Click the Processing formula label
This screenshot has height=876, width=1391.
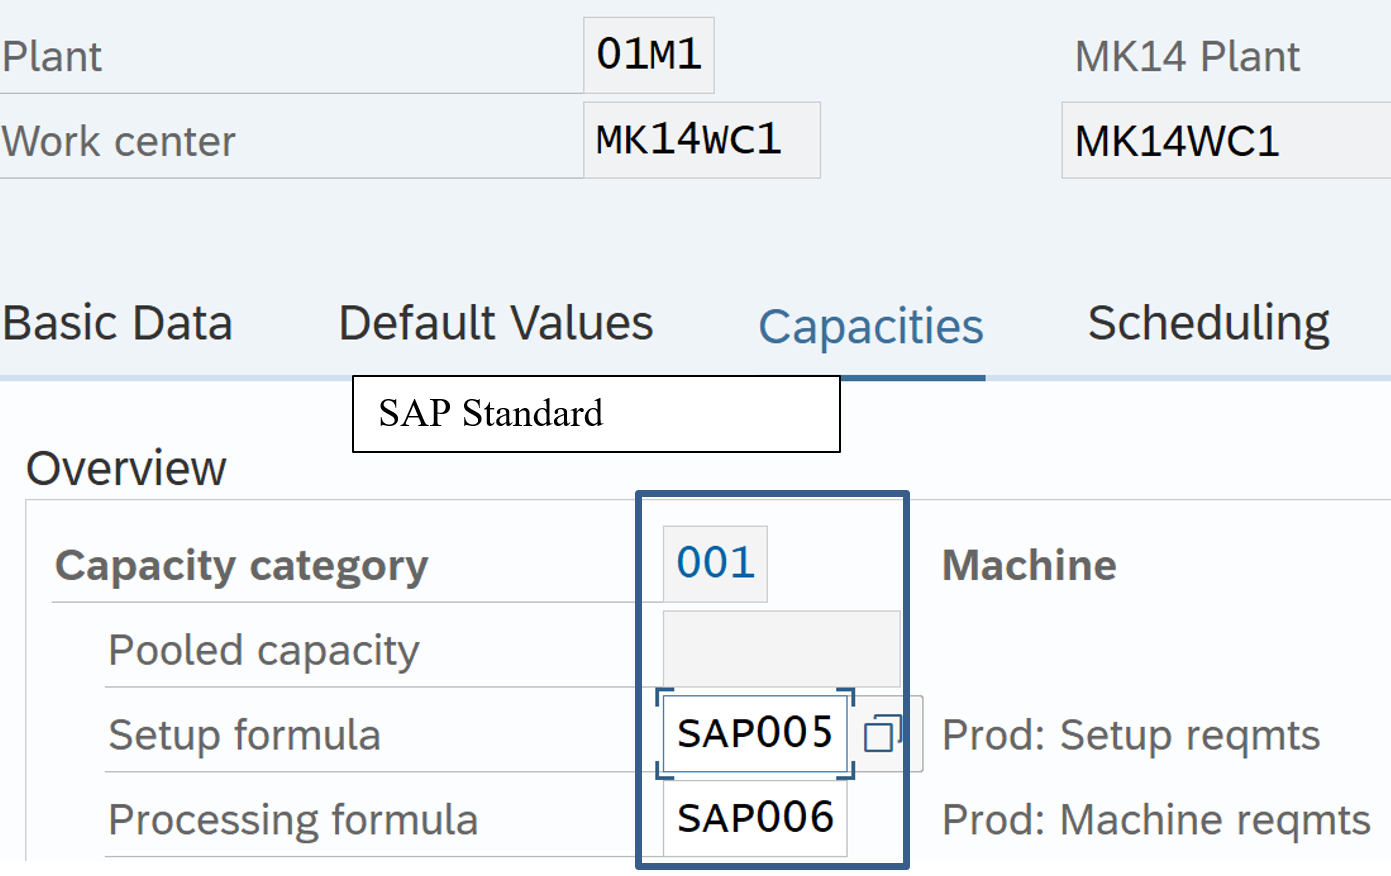[x=292, y=820]
